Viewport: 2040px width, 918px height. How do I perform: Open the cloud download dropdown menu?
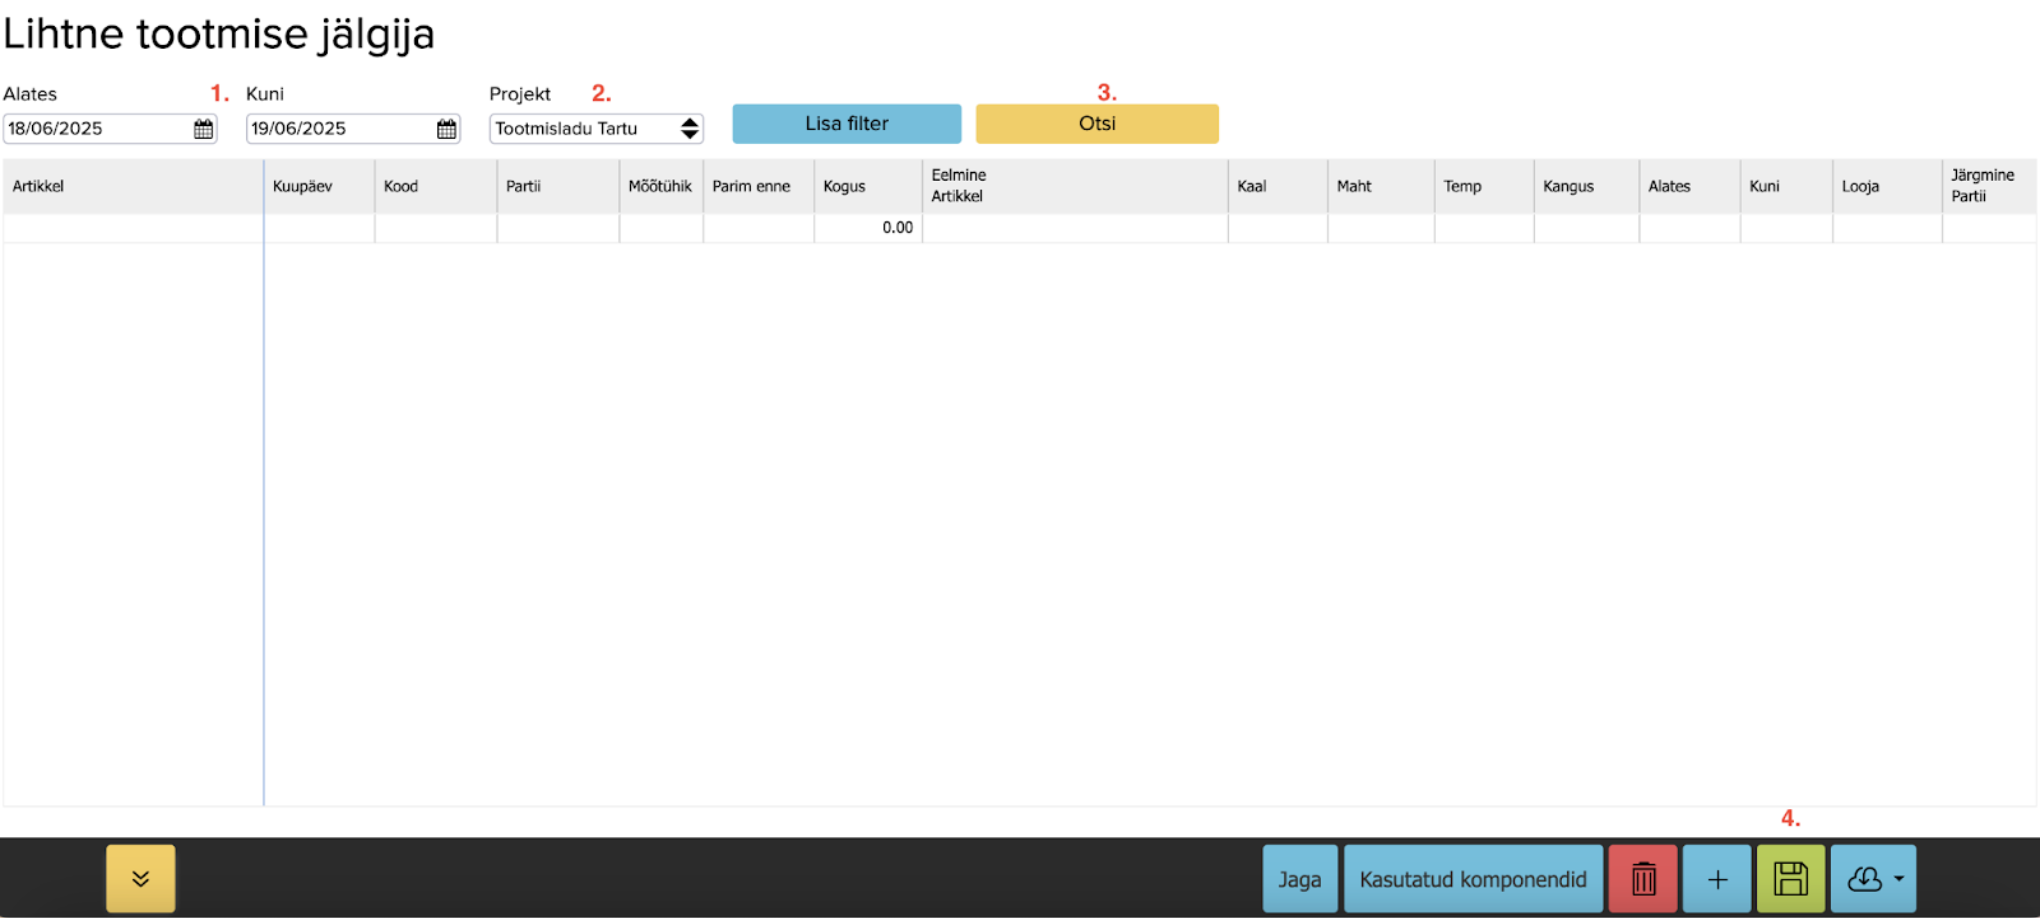pyautogui.click(x=1873, y=879)
